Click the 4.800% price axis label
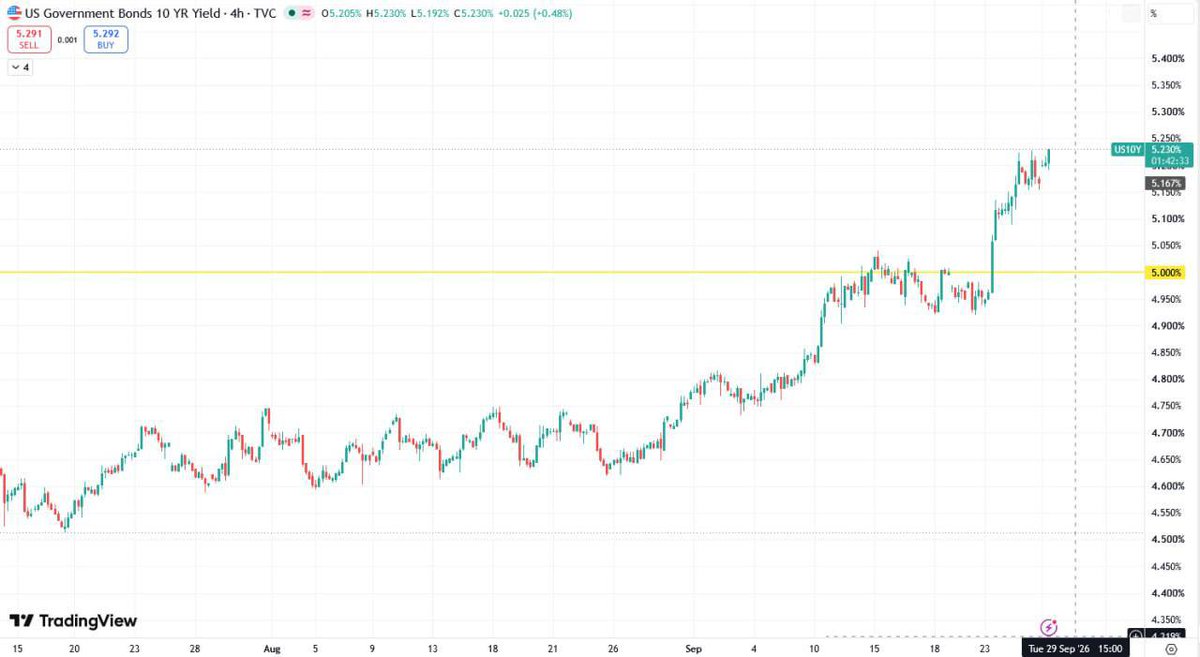The width and height of the screenshot is (1200, 657). pyautogui.click(x=1167, y=379)
